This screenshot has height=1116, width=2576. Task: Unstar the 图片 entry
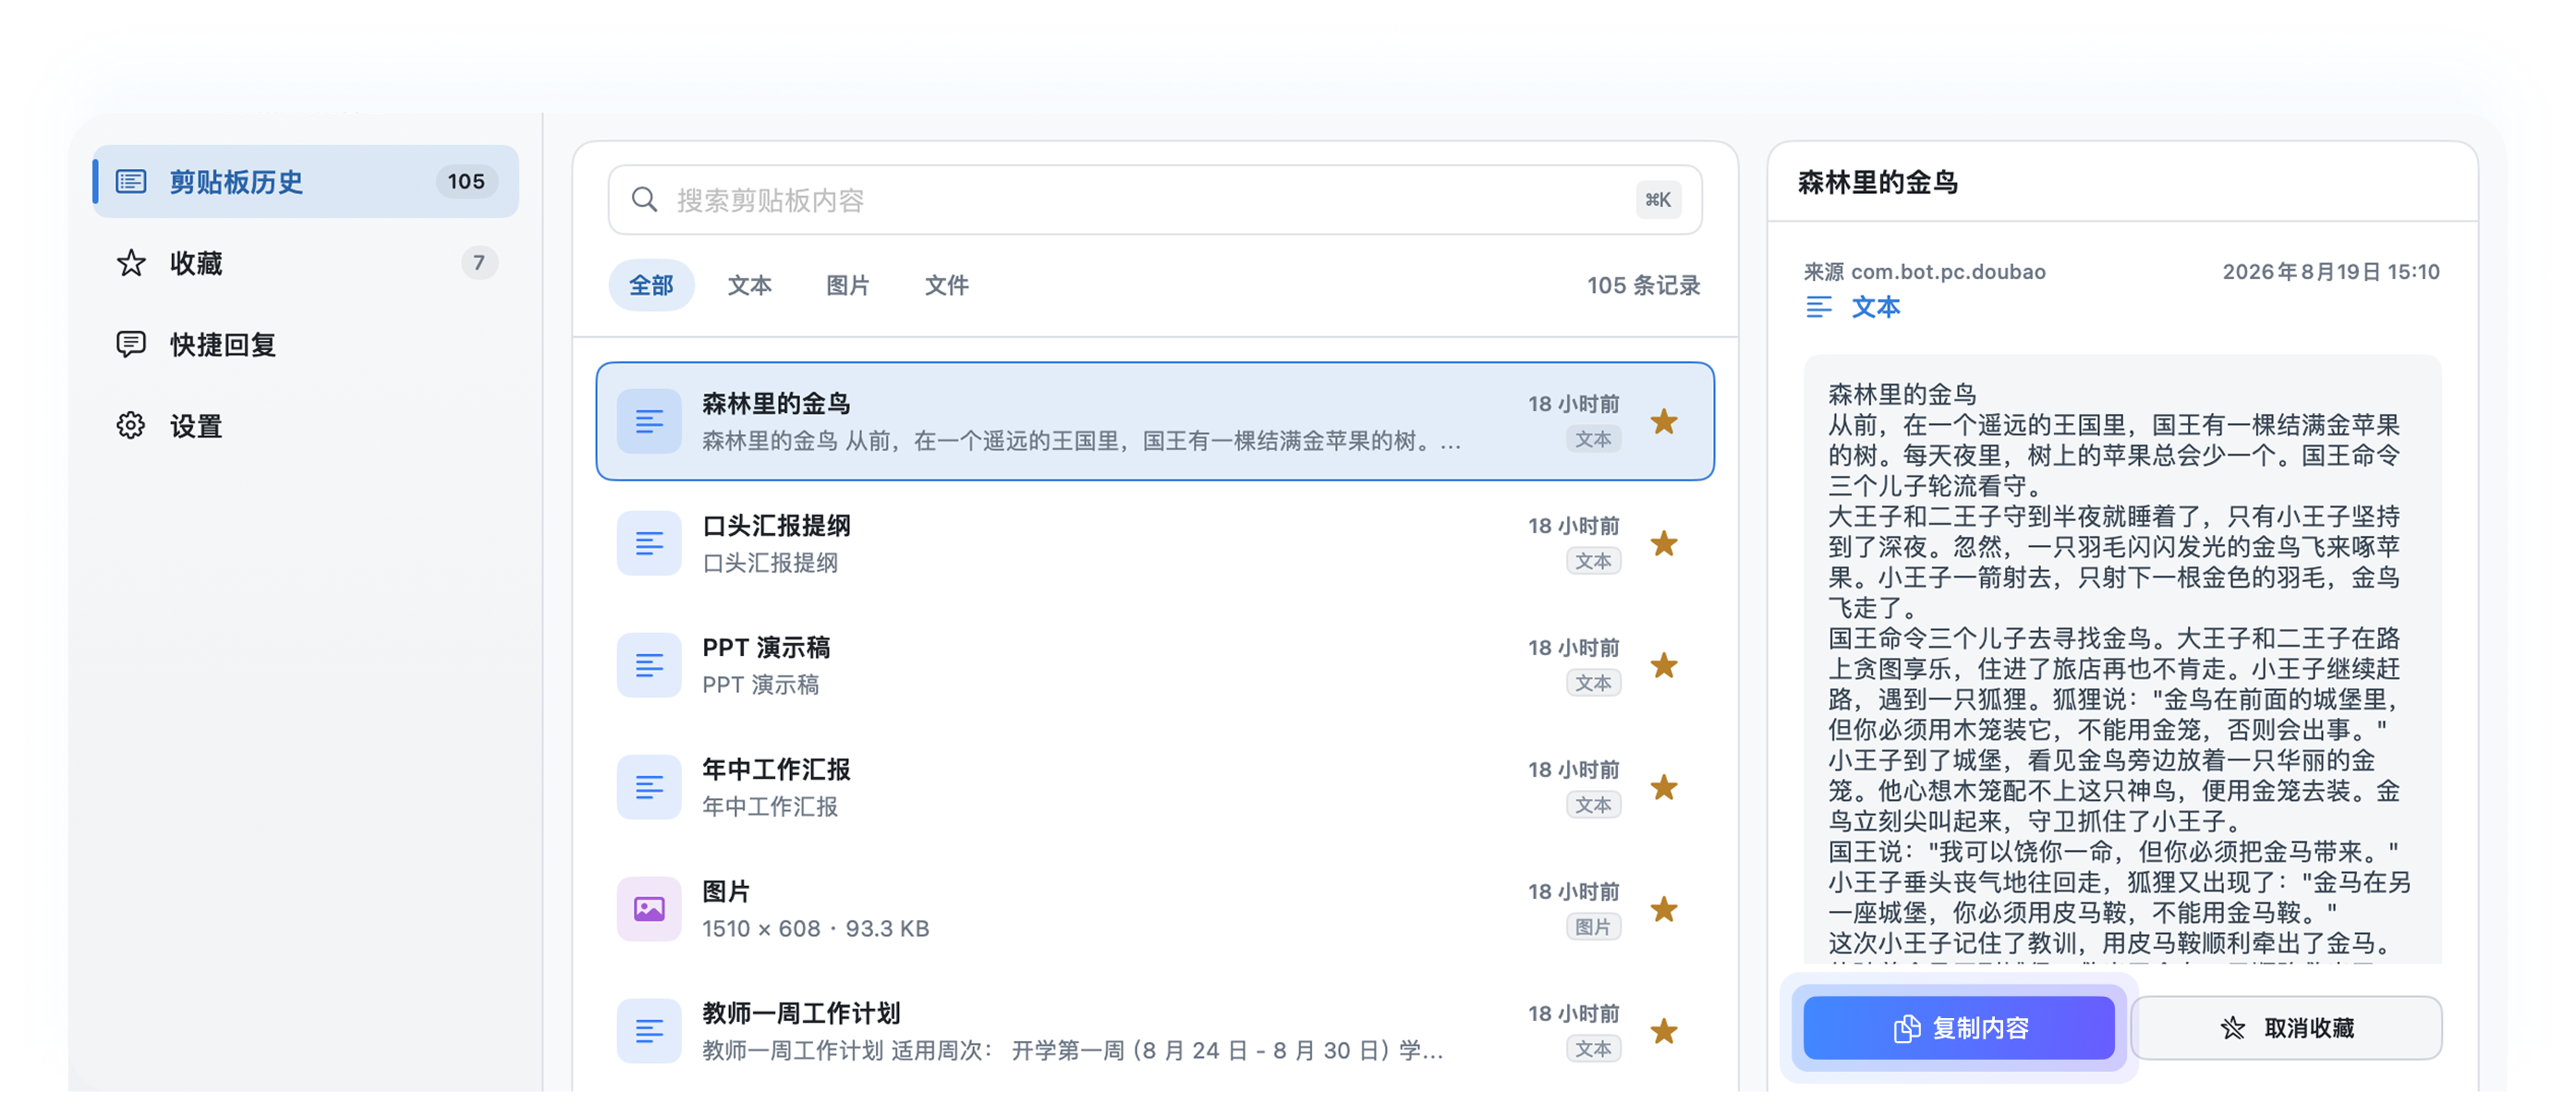click(1664, 909)
